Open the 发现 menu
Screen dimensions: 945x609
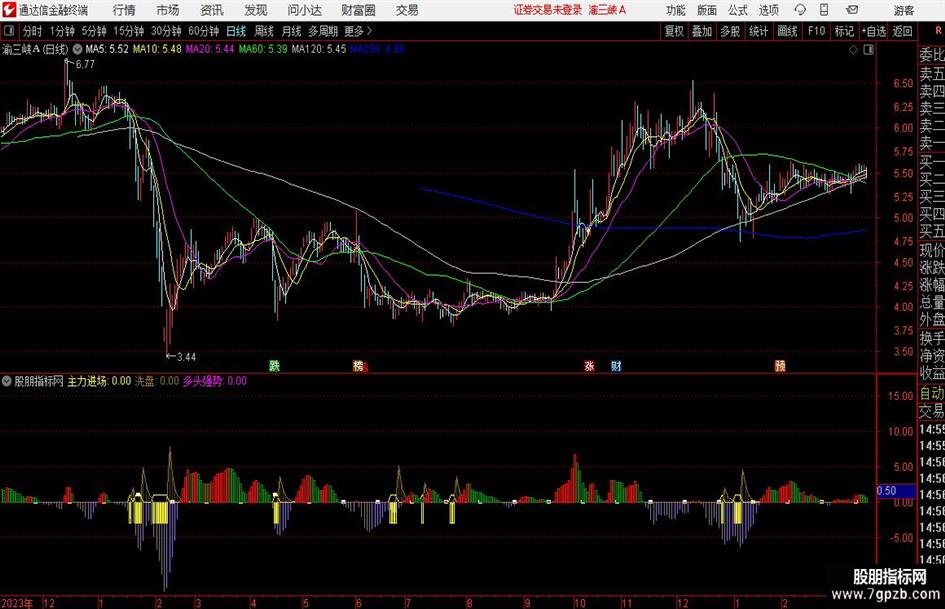click(x=256, y=10)
